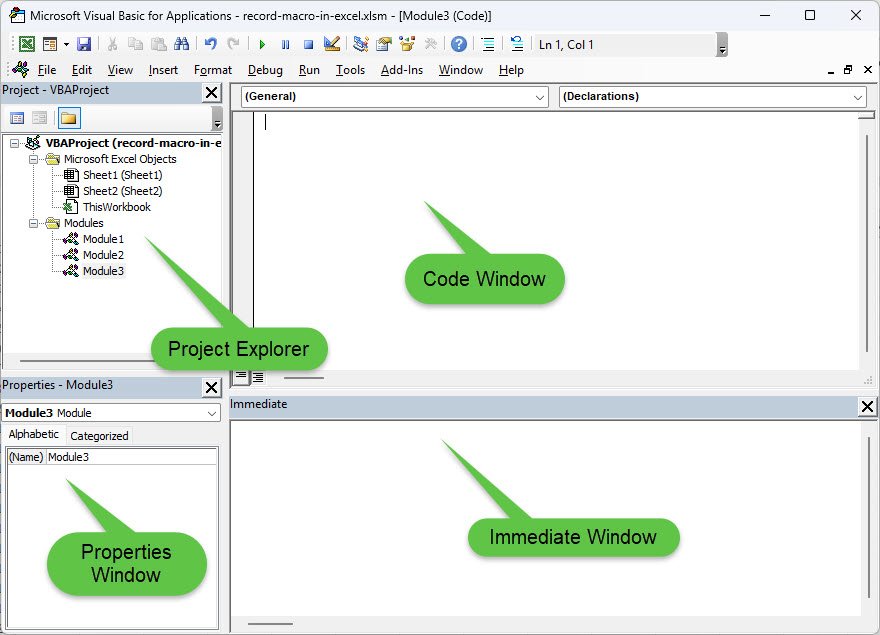This screenshot has width=880, height=635.
Task: Click the toolbar icon after Help
Action: (x=488, y=44)
